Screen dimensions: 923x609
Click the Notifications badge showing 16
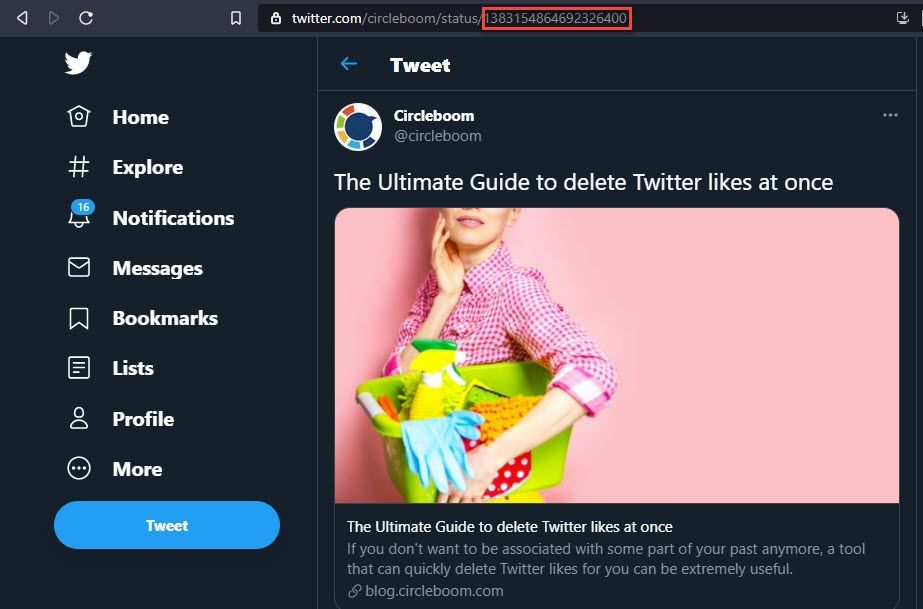81,207
